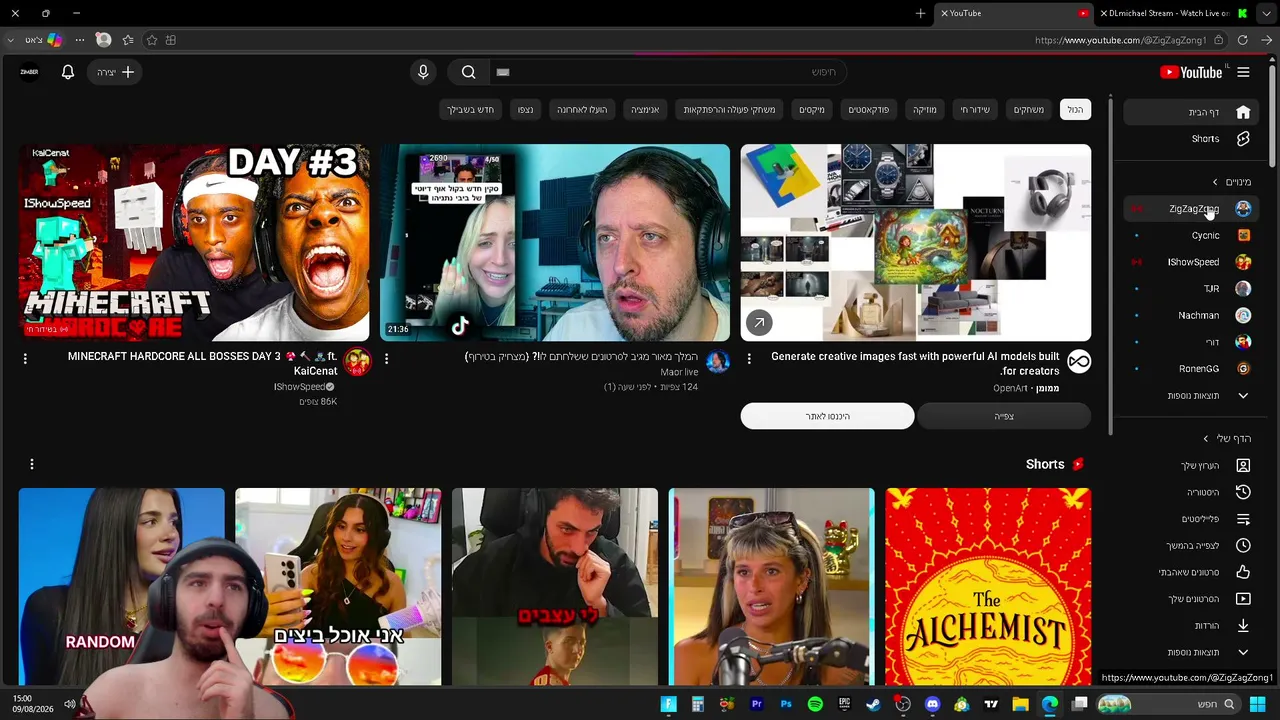The image size is (1280, 720).
Task: Open a new browser tab
Action: tap(920, 13)
